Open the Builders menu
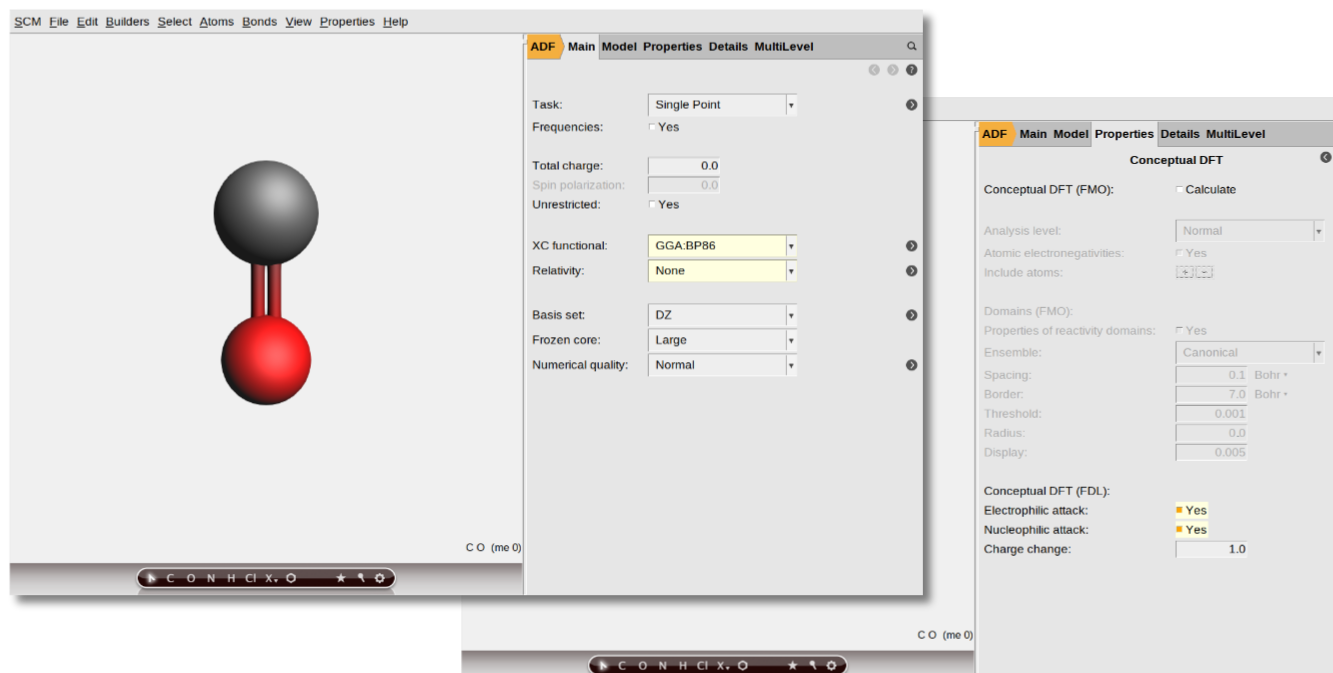Screen dimensions: 1333x673 127,21
